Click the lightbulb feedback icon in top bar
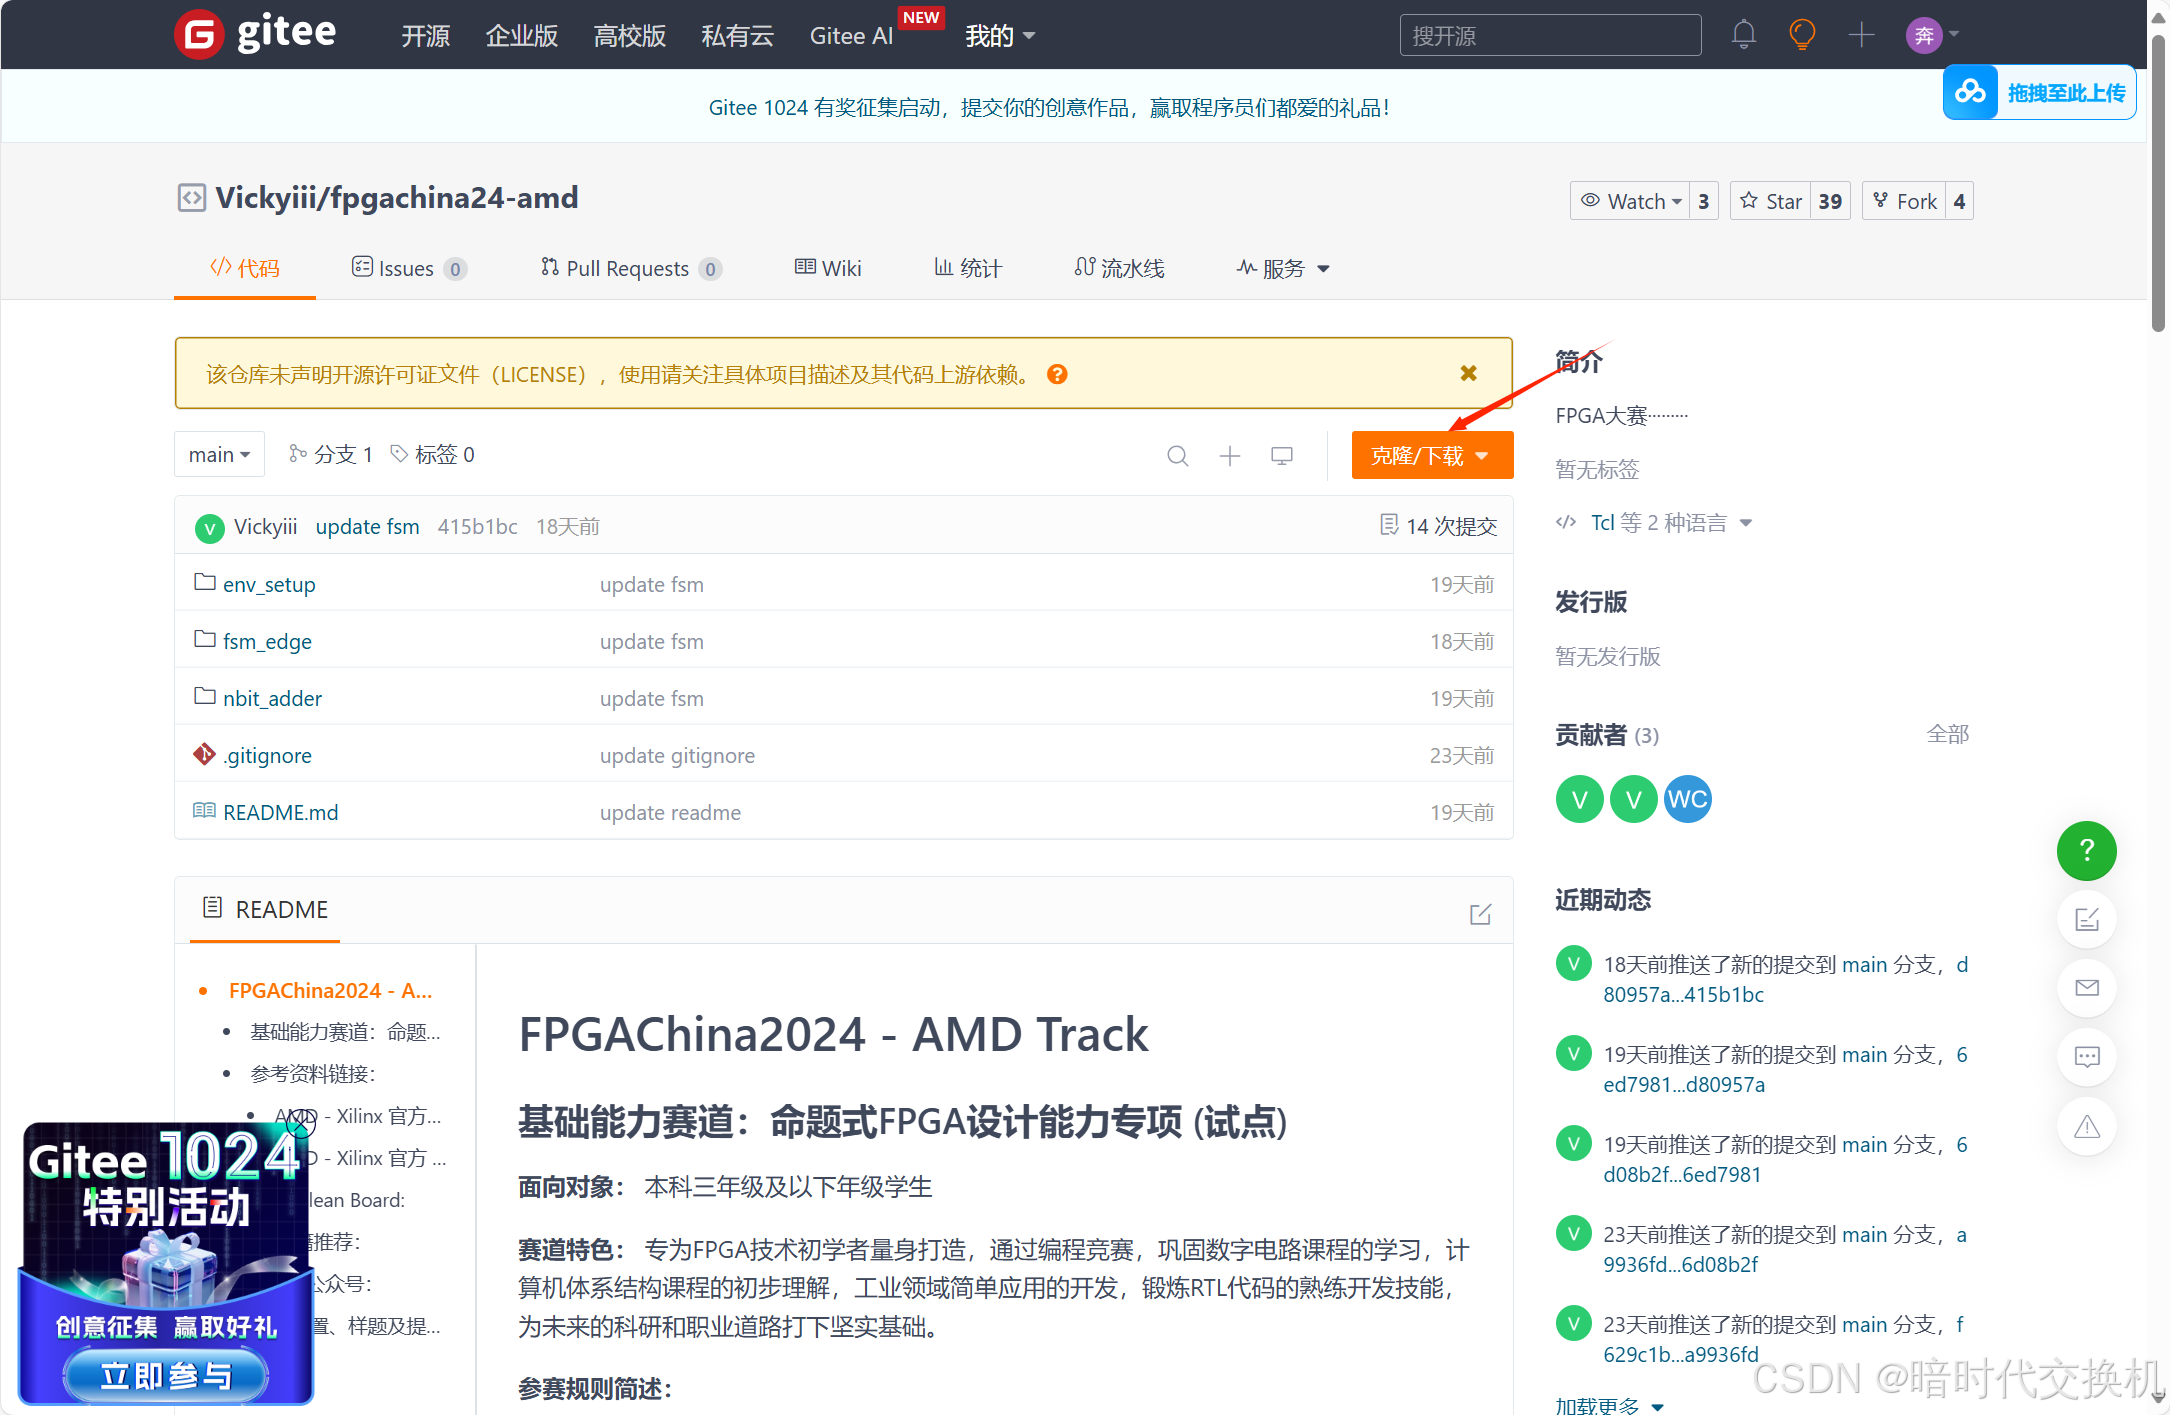The height and width of the screenshot is (1415, 2170). click(x=1802, y=34)
